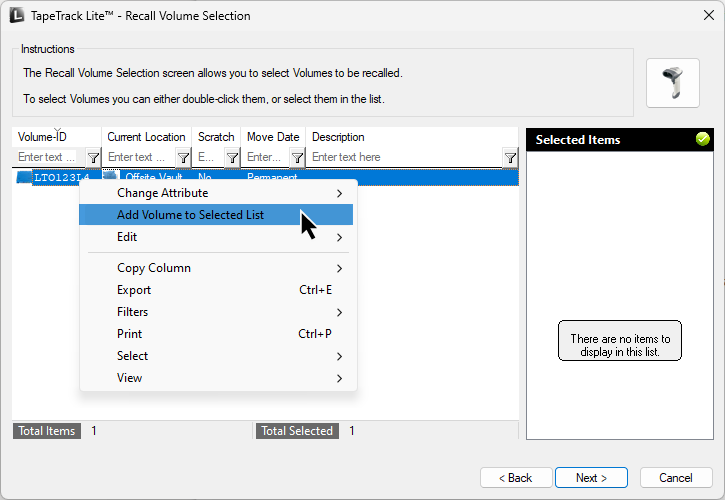Image resolution: width=725 pixels, height=502 pixels.
Task: Click the barcode scanner icon button
Action: [672, 83]
